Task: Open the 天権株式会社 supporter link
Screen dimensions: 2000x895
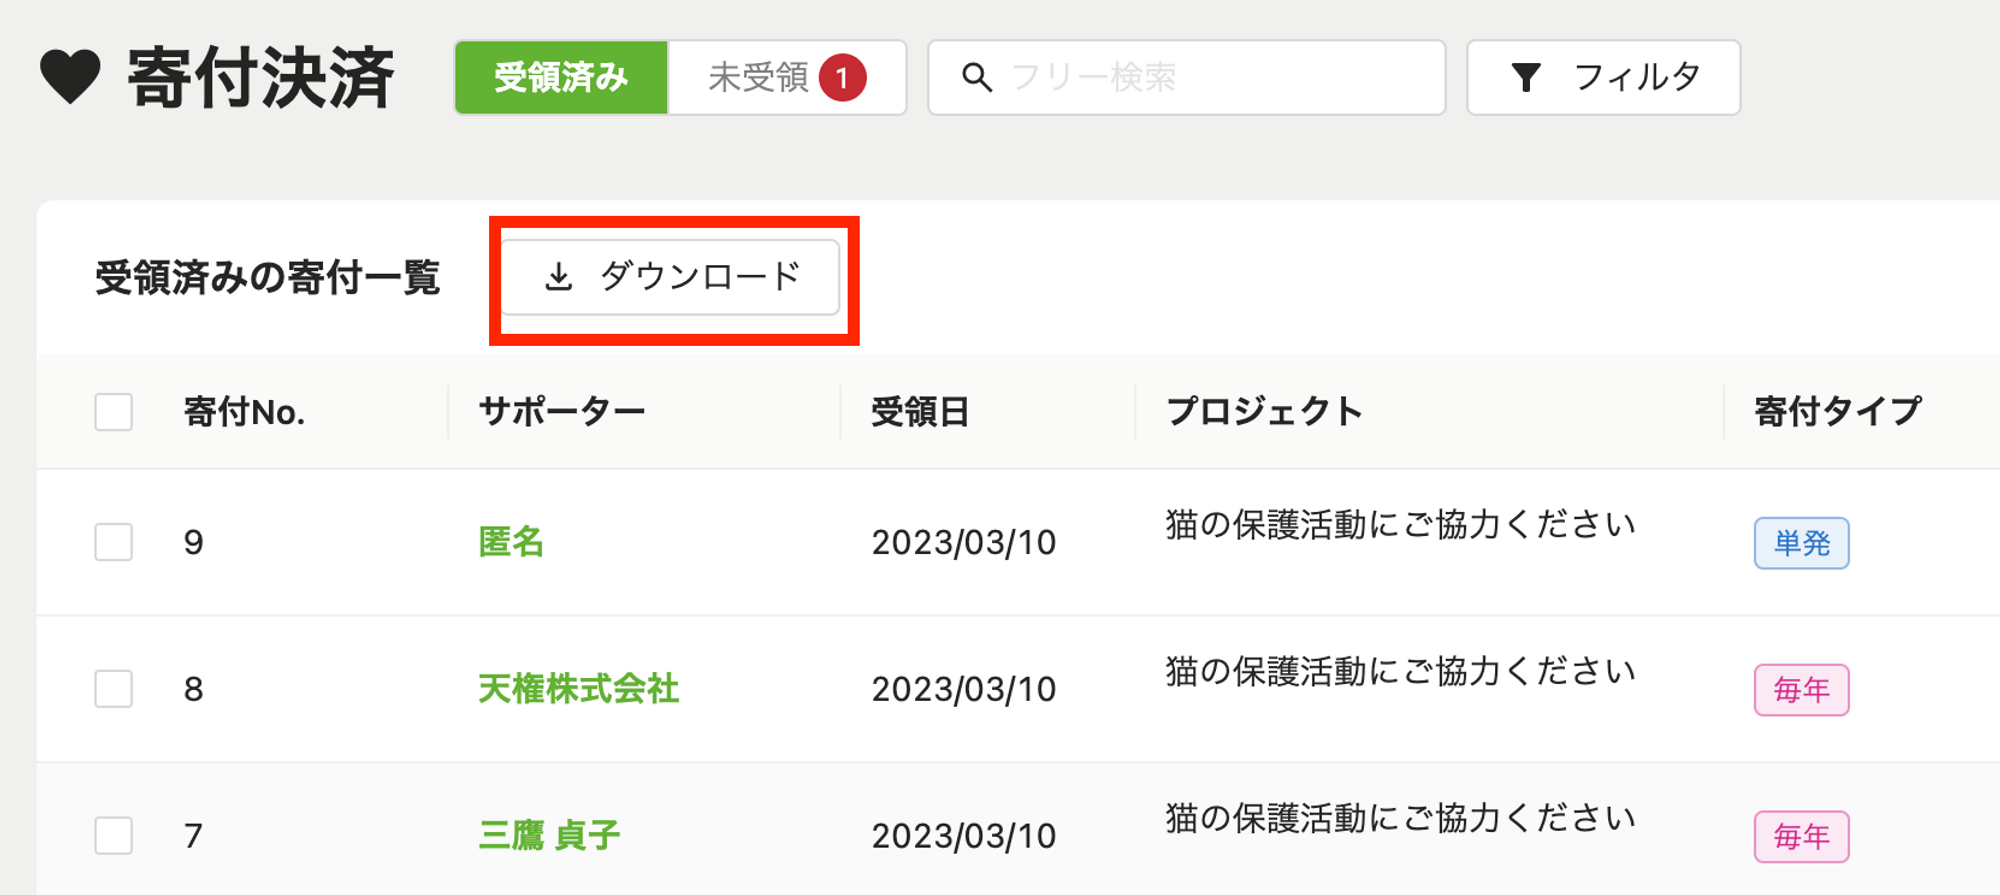Action: click(x=578, y=689)
